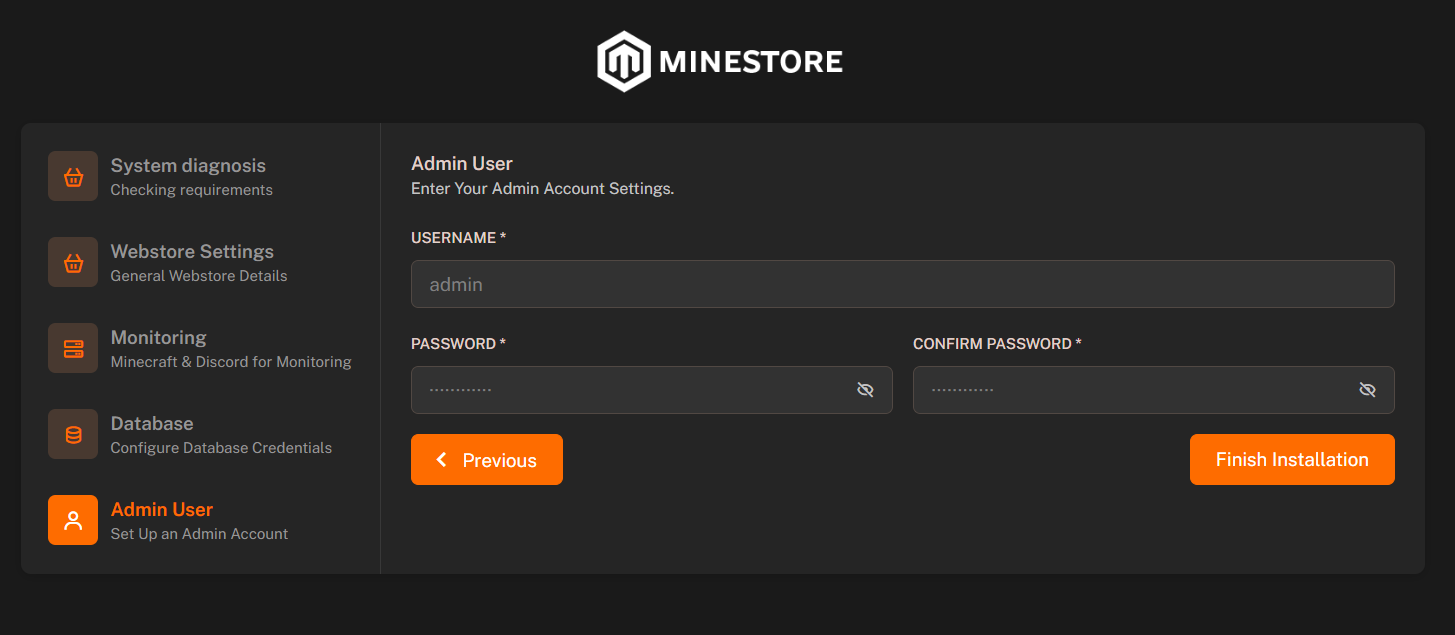Click the Username input showing admin placeholder
The width and height of the screenshot is (1455, 635).
(902, 284)
